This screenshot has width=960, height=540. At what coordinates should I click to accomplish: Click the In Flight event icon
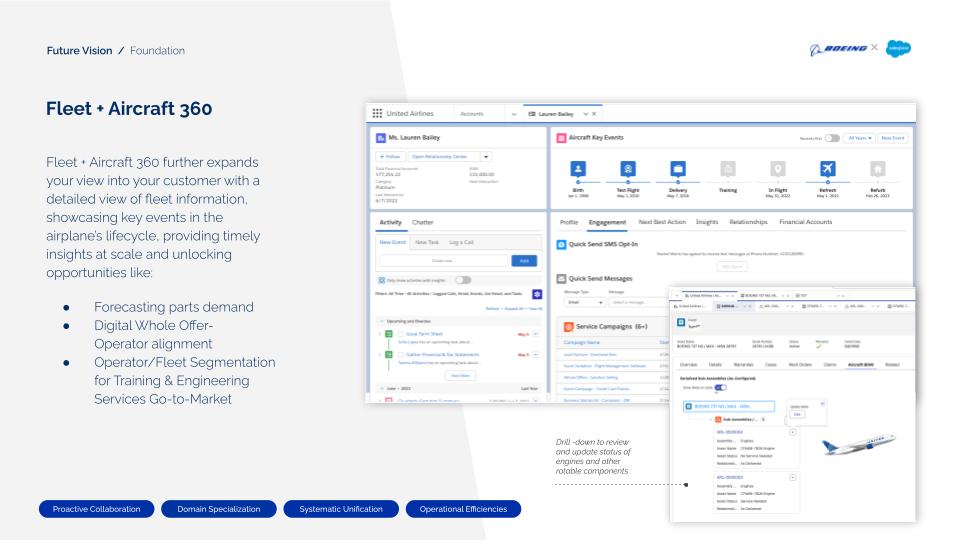778,169
